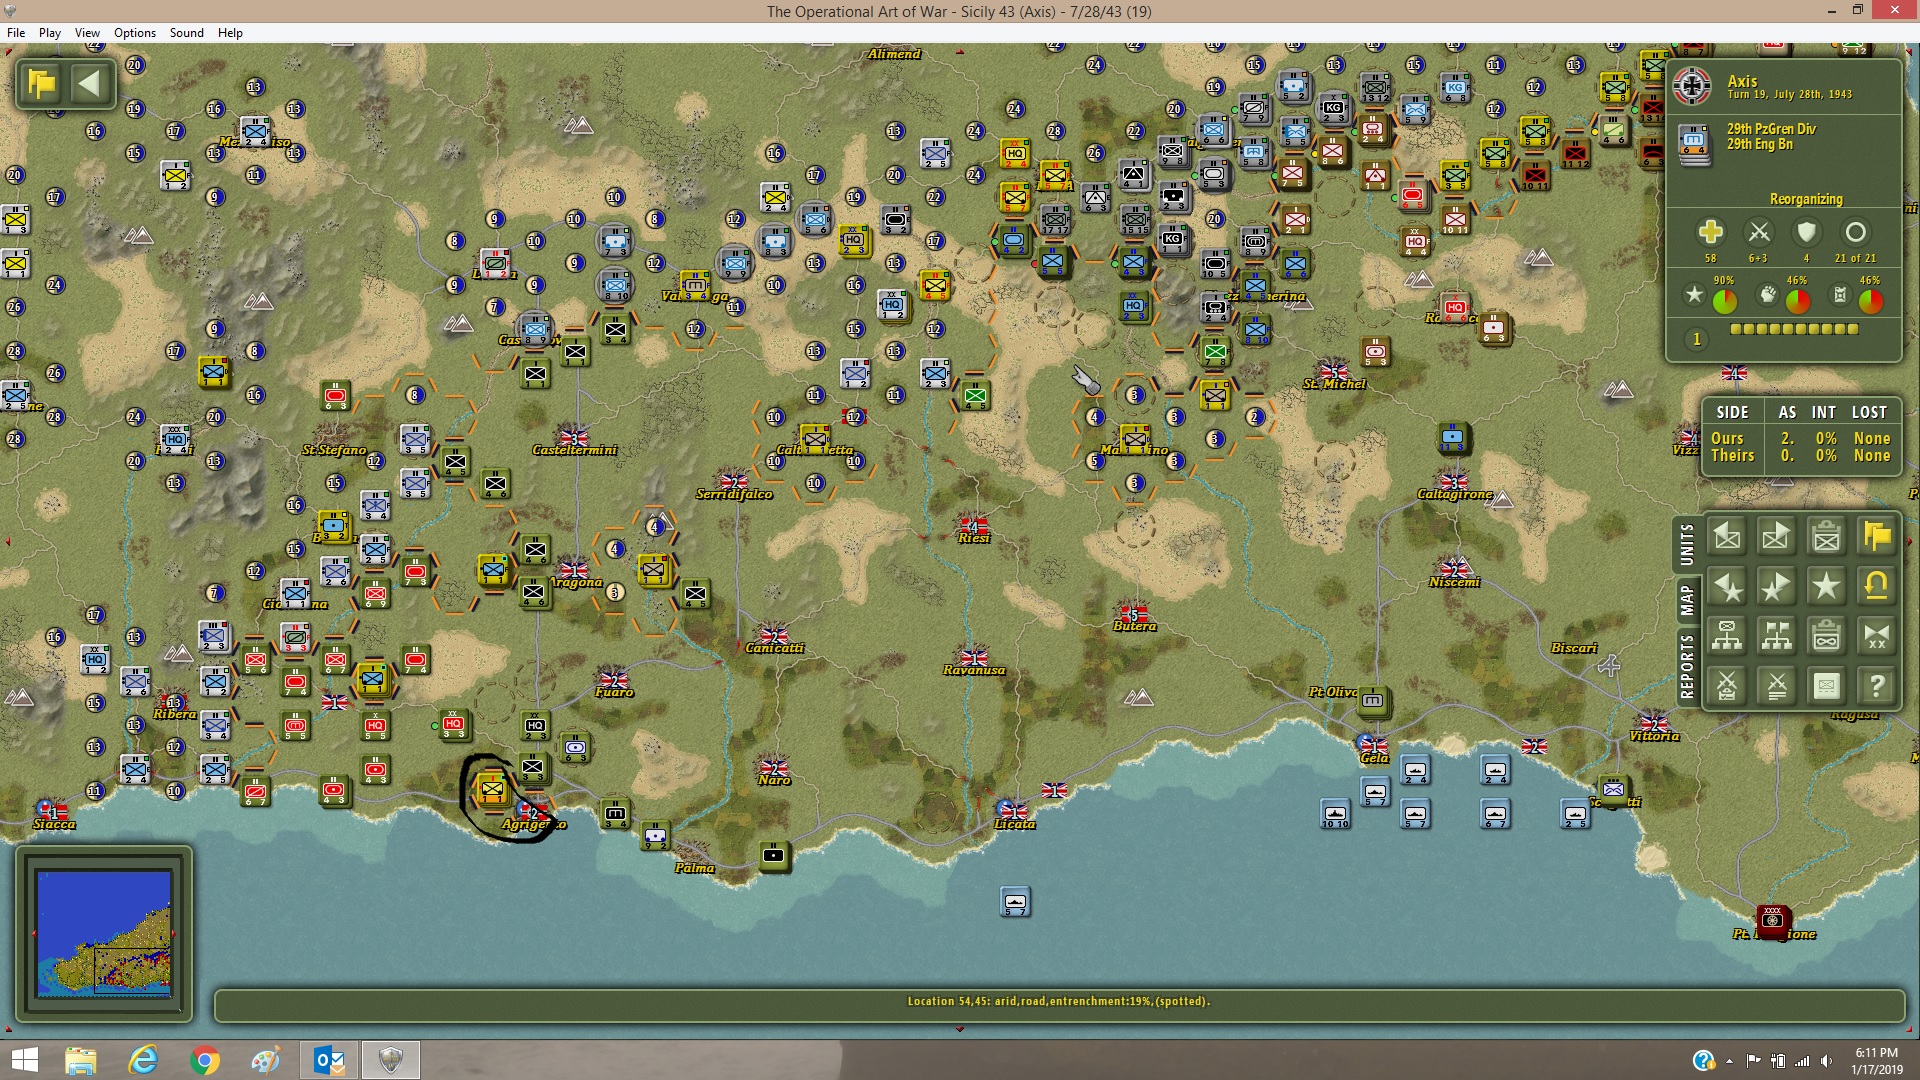This screenshot has width=1920, height=1080.
Task: Open Internet Explorer from taskbar
Action: tap(143, 1060)
